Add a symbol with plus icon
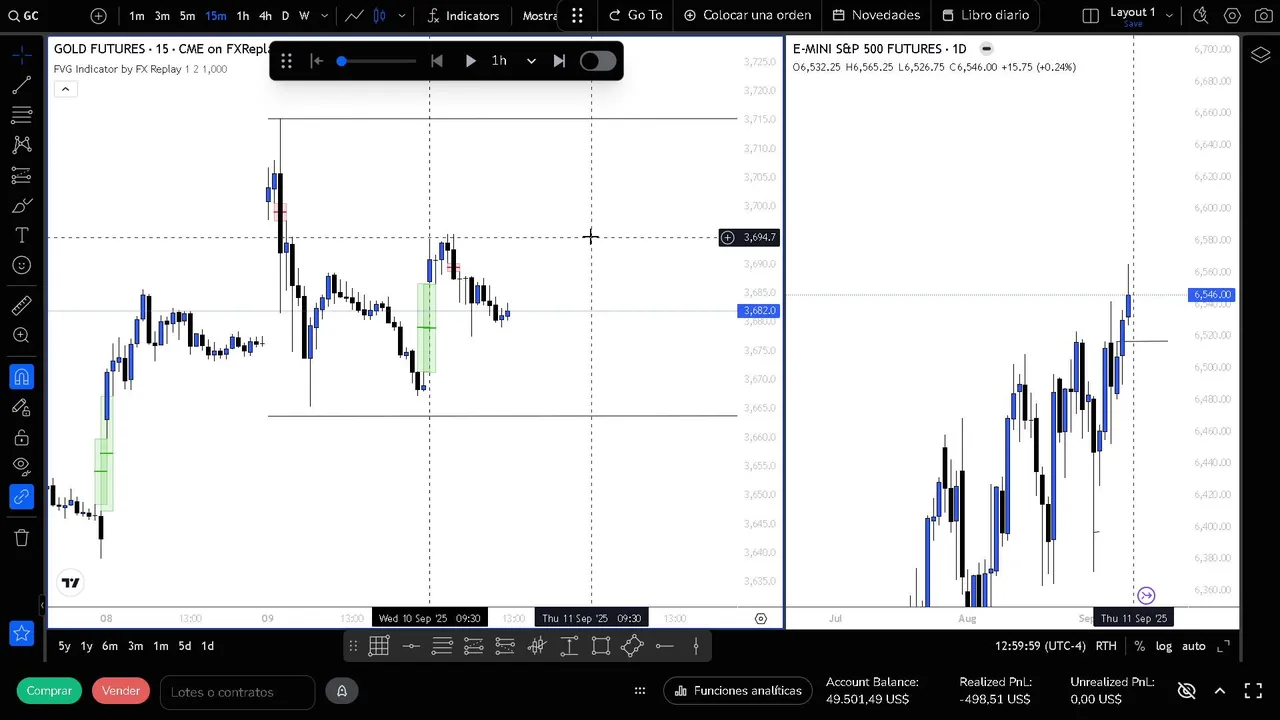The height and width of the screenshot is (720, 1280). point(98,16)
